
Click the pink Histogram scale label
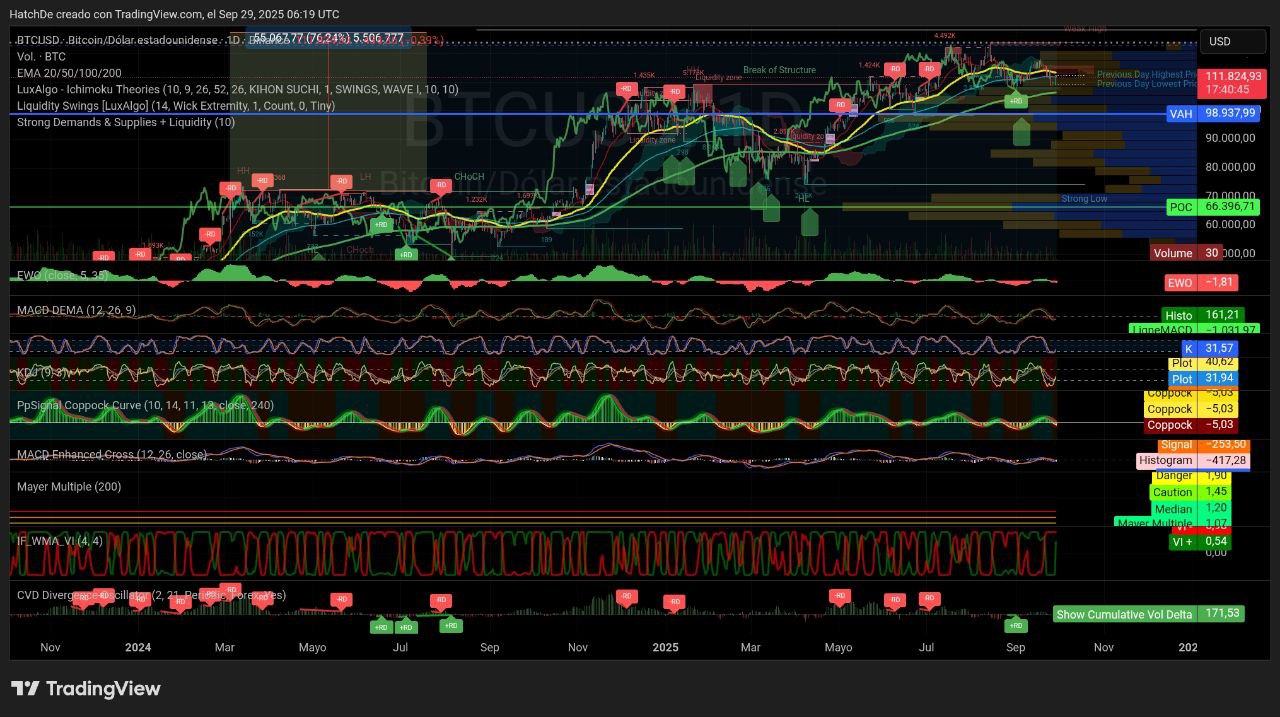[x=1165, y=461]
